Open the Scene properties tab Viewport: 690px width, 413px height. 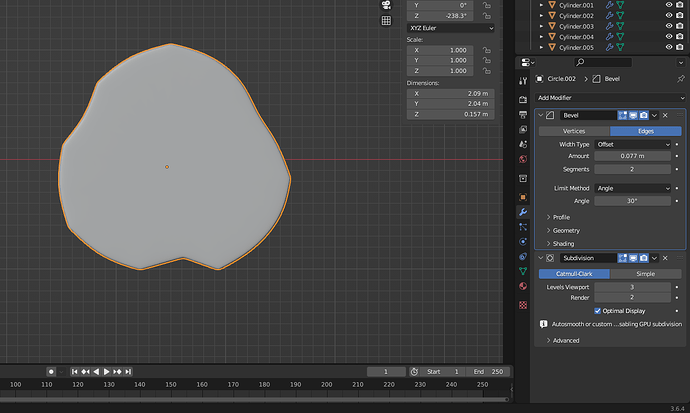tap(523, 144)
